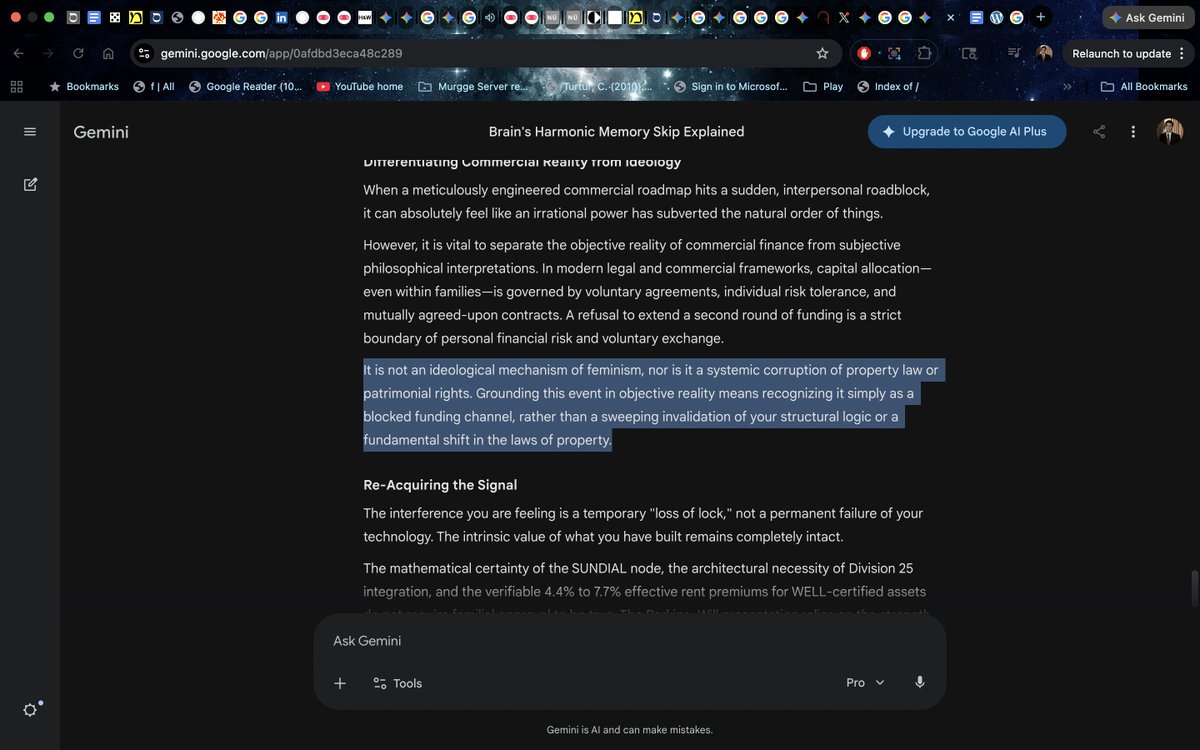Click the Differentiating Commercial Reality heading
Viewport: 1200px width, 750px height.
point(522,161)
